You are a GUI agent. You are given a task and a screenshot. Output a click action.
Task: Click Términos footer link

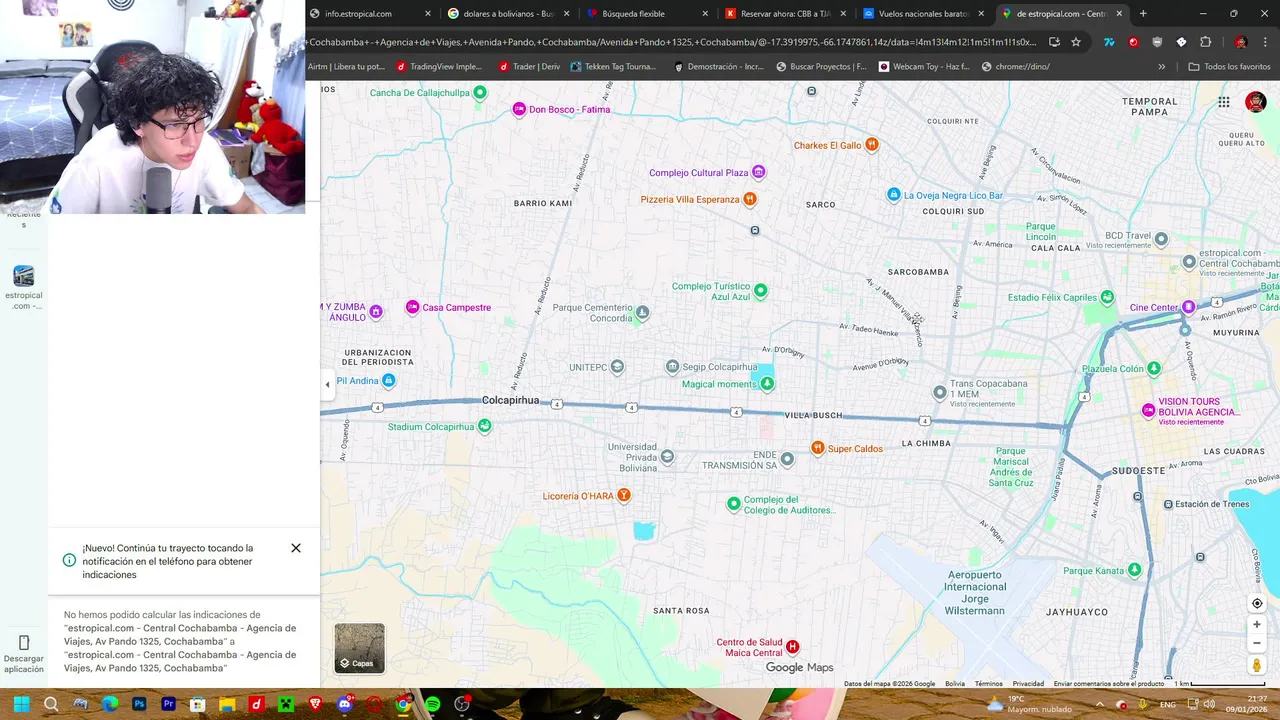(988, 684)
